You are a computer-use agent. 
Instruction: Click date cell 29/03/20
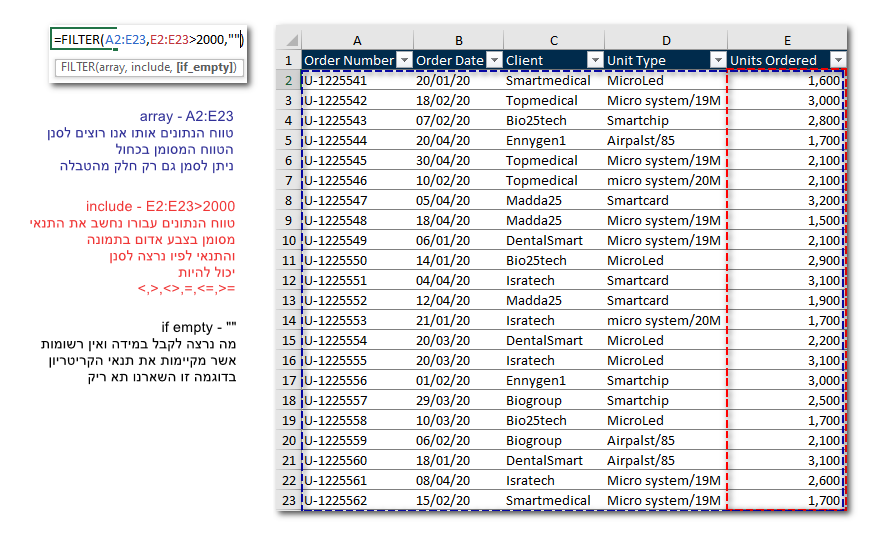point(458,400)
